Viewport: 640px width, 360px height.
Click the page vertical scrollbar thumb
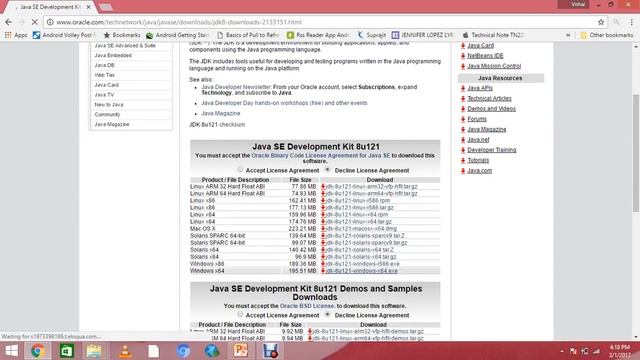pyautogui.click(x=636, y=153)
